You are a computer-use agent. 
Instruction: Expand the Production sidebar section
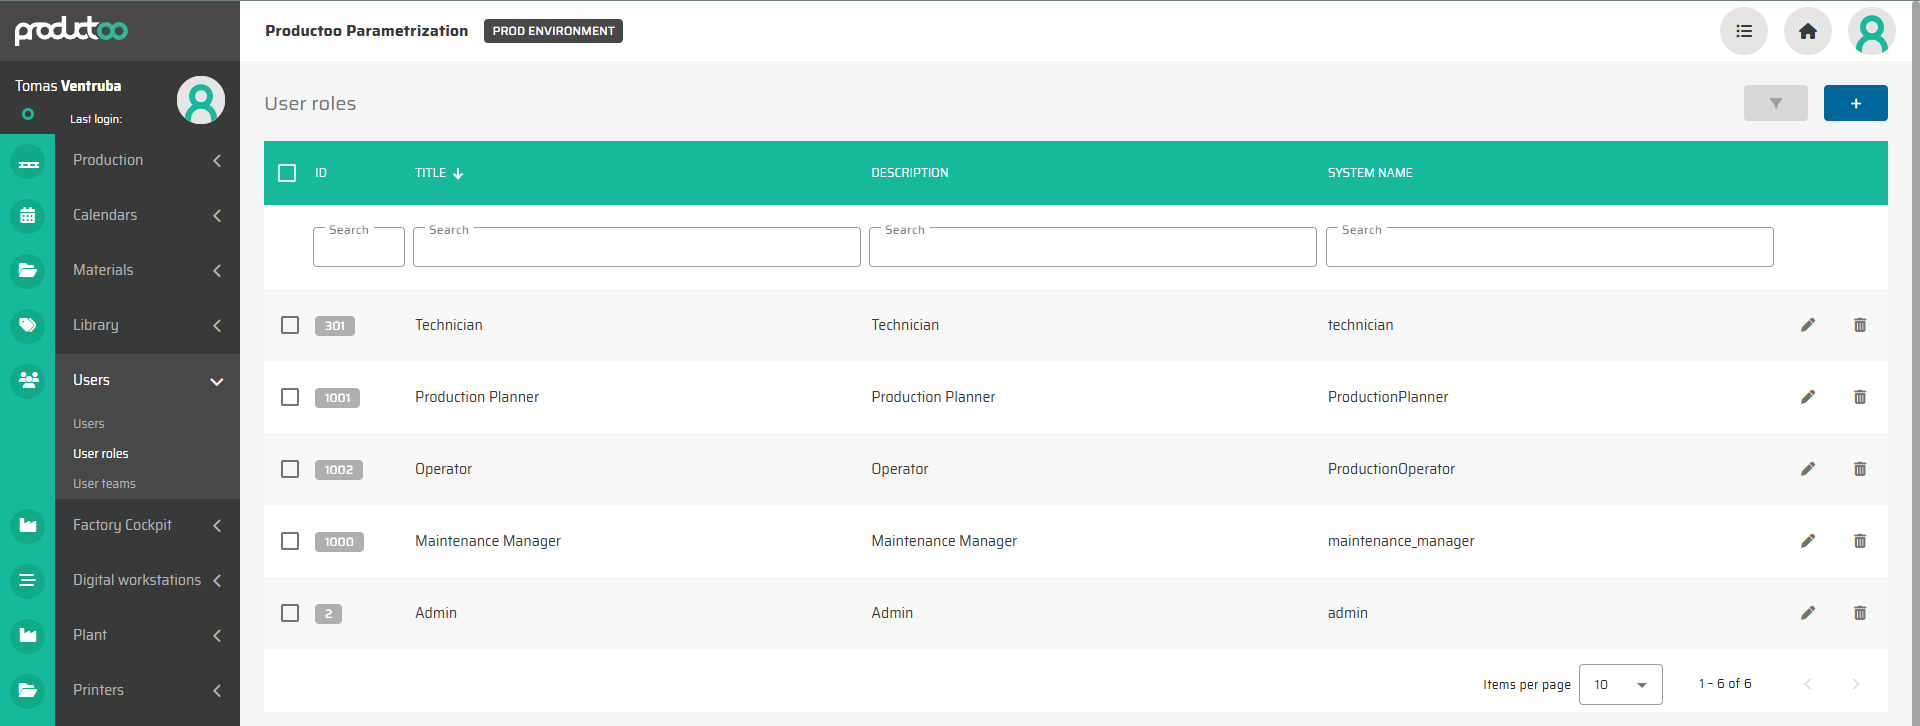(x=145, y=160)
